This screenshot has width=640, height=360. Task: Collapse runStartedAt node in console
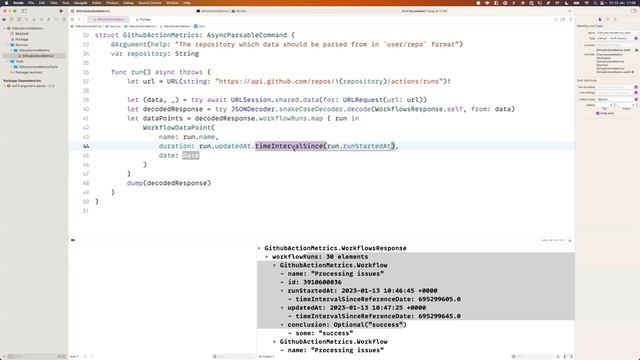(282, 291)
